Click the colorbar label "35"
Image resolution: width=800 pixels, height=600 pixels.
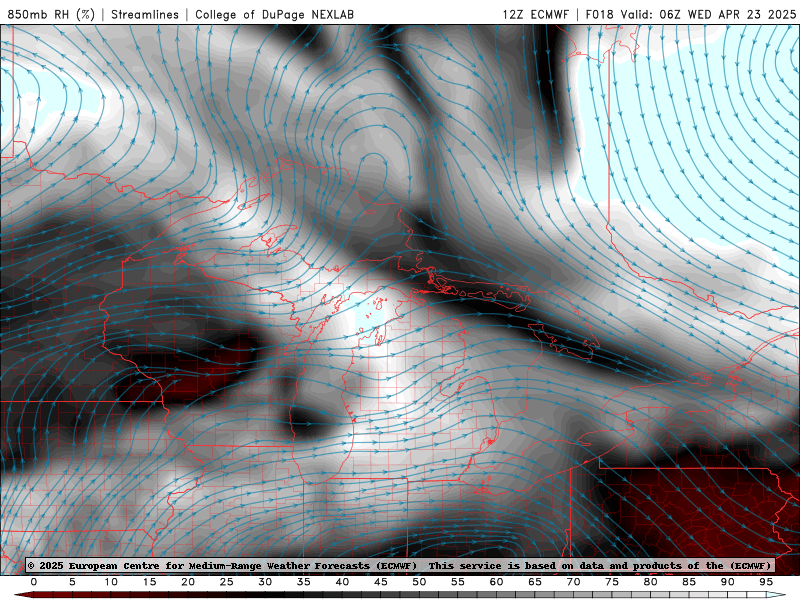[304, 582]
